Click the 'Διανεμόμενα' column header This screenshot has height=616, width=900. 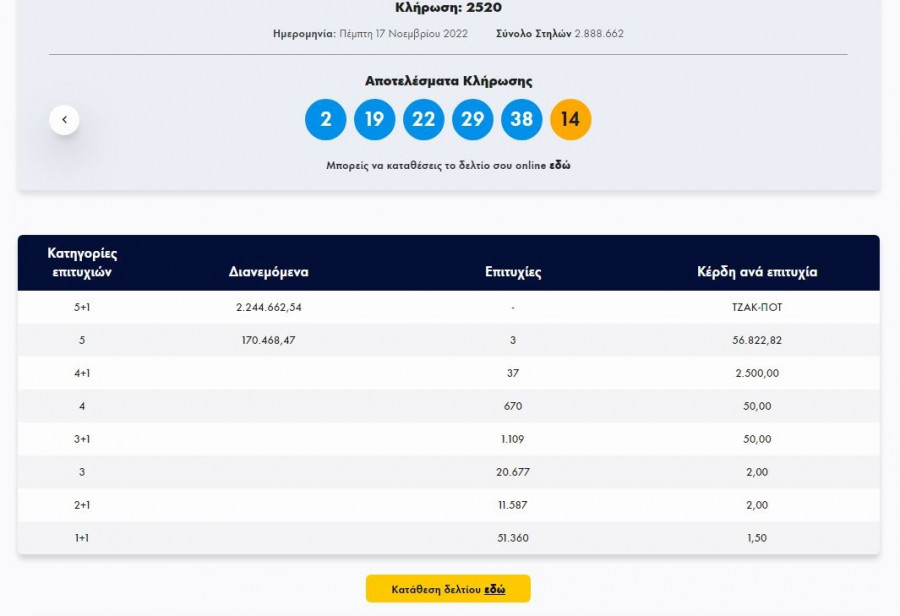pos(268,272)
